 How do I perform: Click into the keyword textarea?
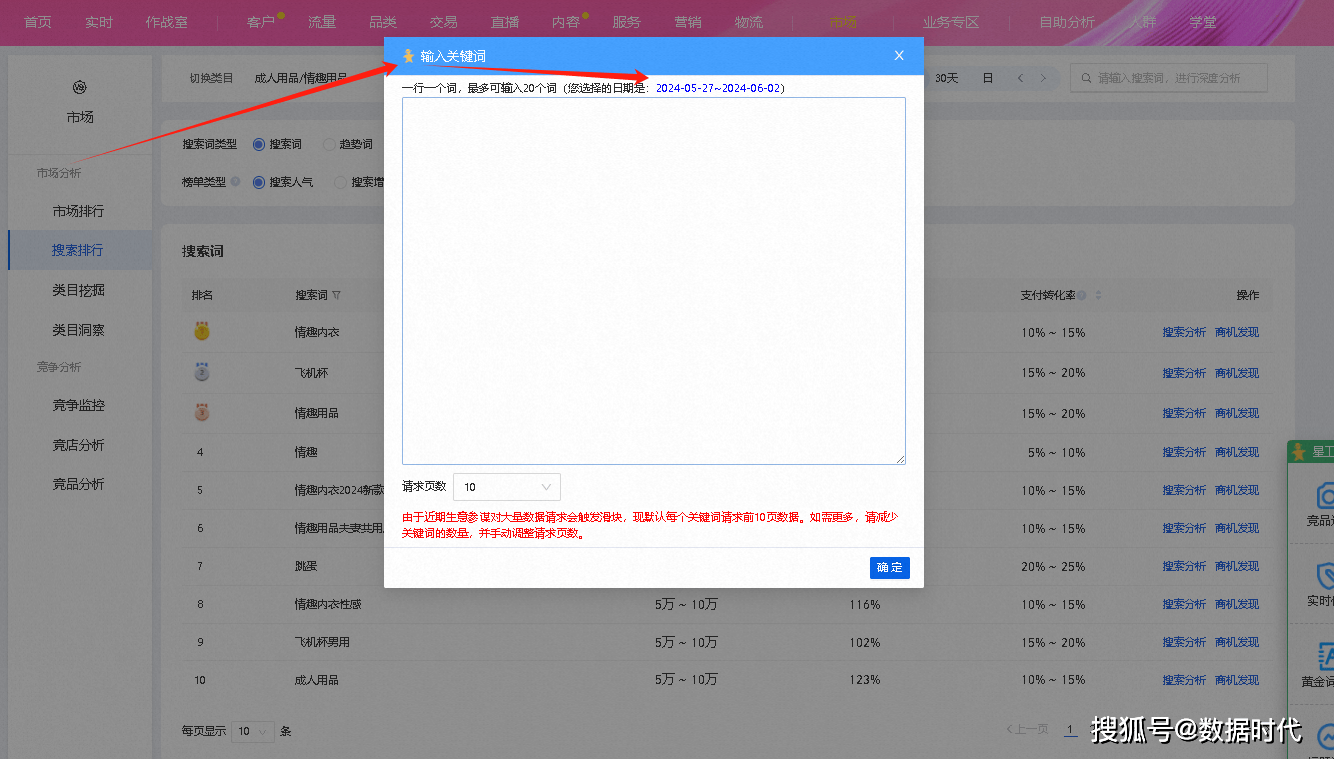[x=654, y=281]
